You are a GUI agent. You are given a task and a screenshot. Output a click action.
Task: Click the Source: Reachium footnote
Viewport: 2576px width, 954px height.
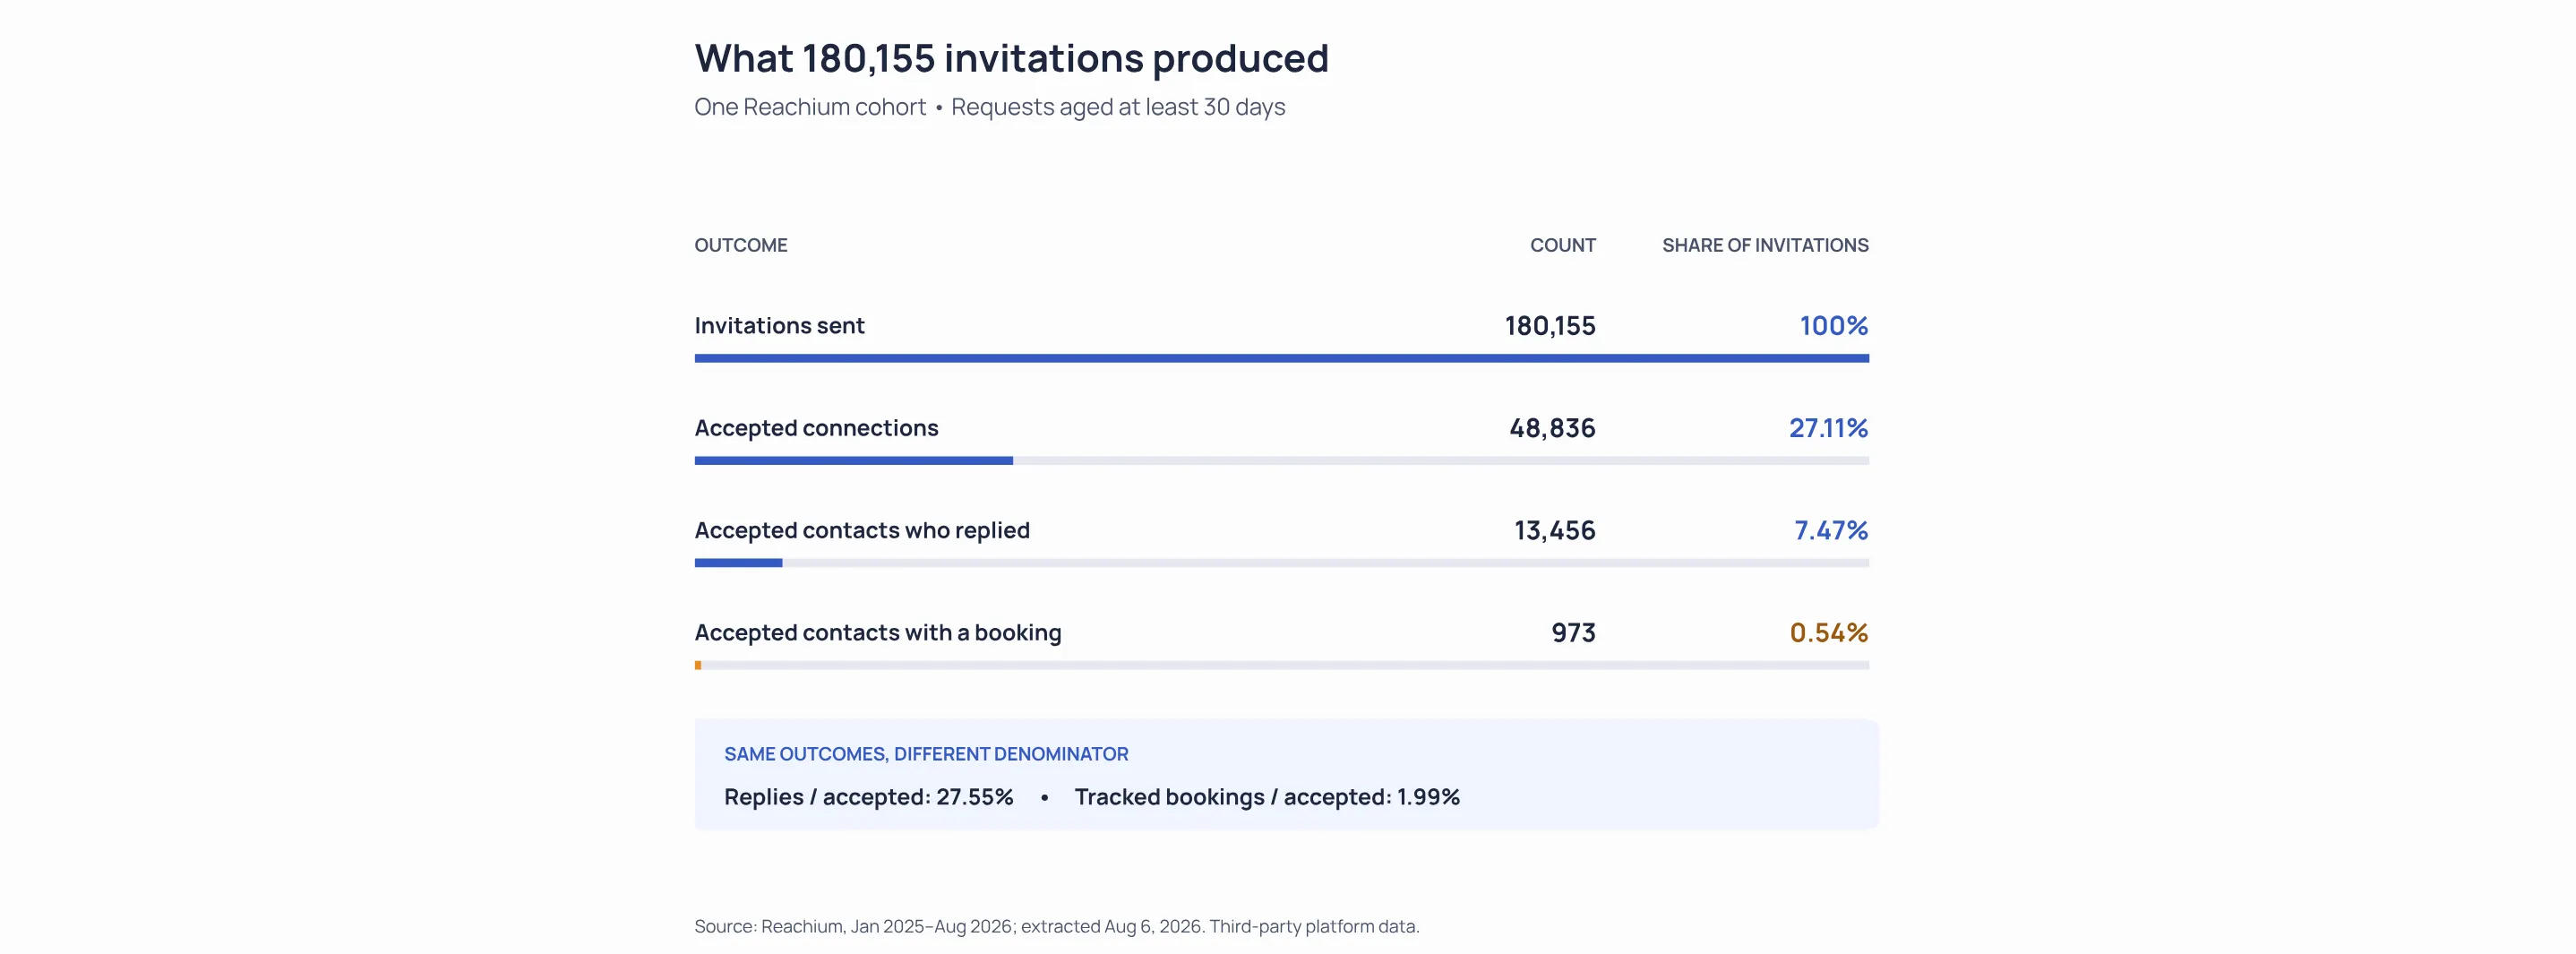[1057, 926]
